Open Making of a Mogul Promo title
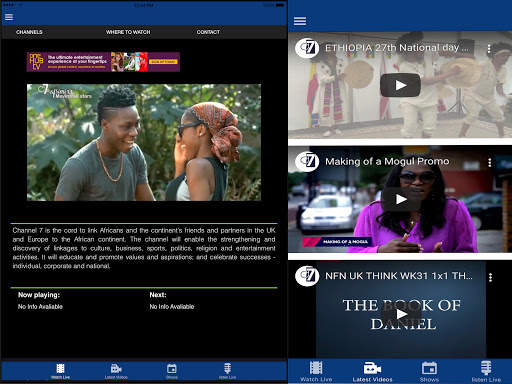Screen dimensions: 512x384 (x=387, y=161)
